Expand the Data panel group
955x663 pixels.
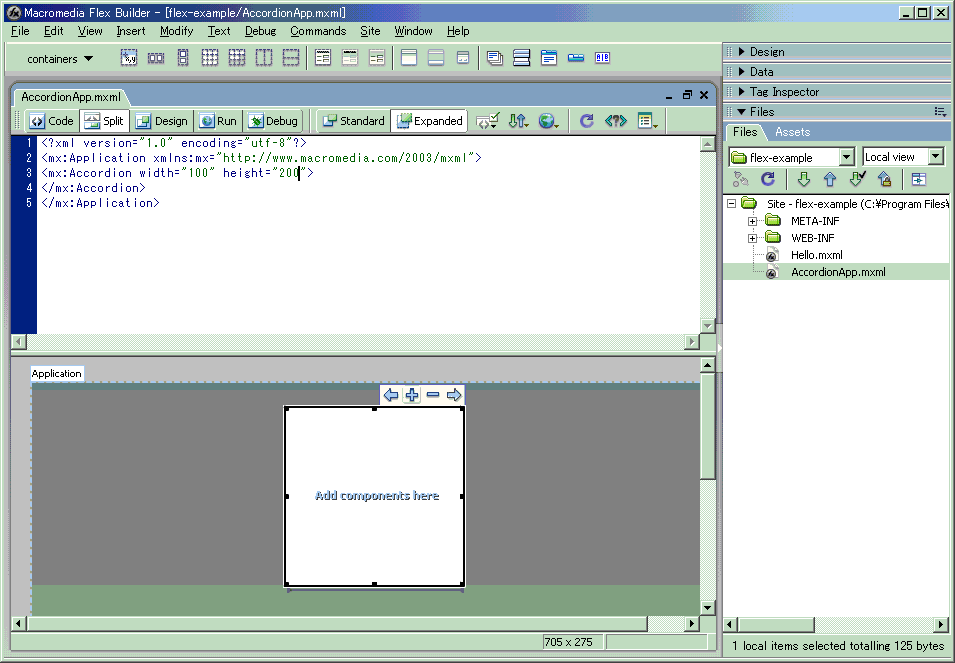[x=741, y=72]
